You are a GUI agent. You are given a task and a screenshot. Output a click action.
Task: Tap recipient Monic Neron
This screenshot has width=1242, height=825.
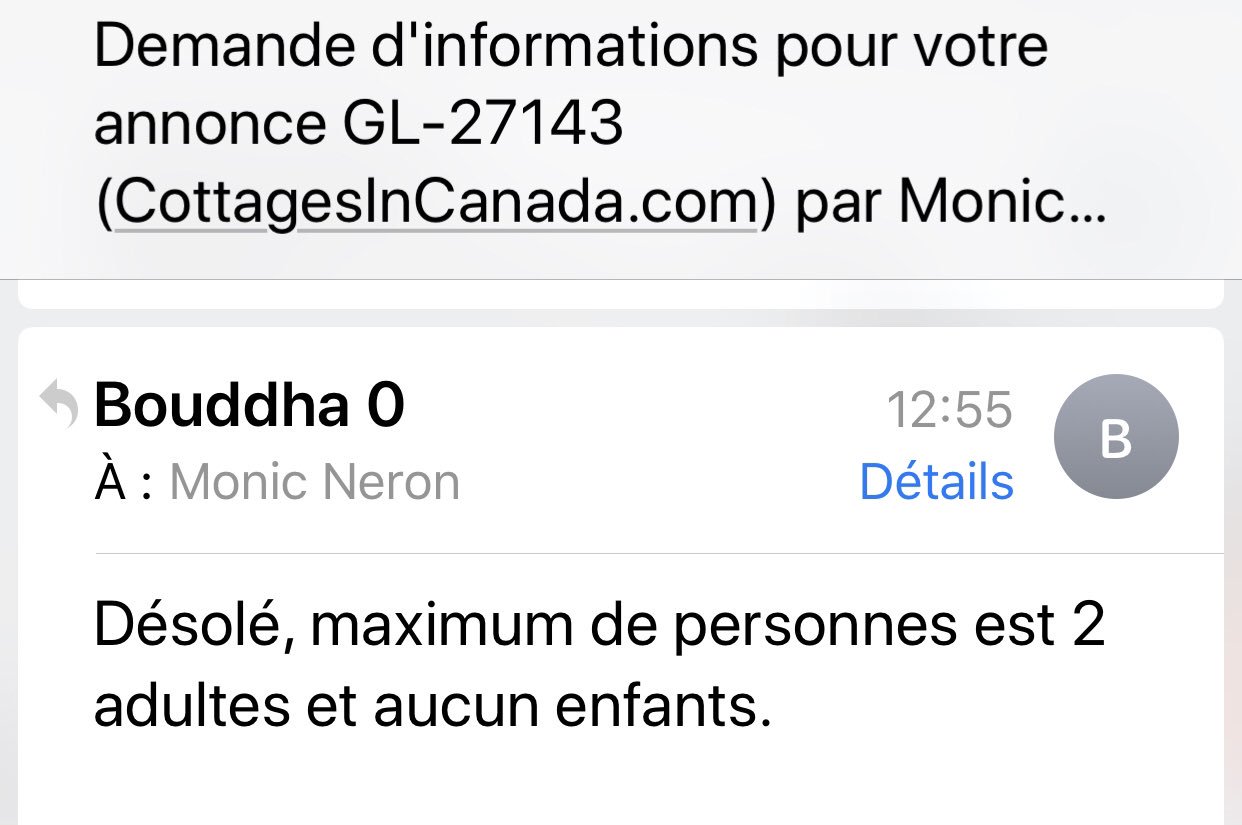[x=315, y=482]
